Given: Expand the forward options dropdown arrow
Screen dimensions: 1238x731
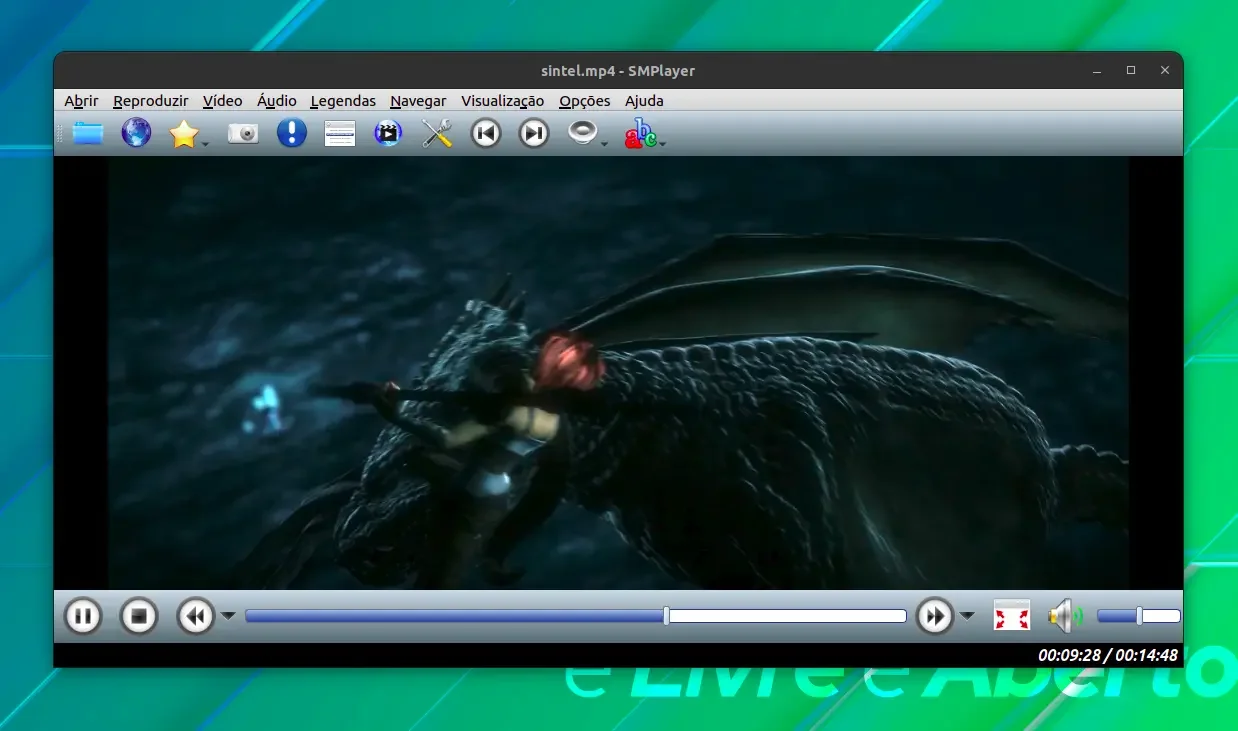Looking at the screenshot, I should 967,616.
